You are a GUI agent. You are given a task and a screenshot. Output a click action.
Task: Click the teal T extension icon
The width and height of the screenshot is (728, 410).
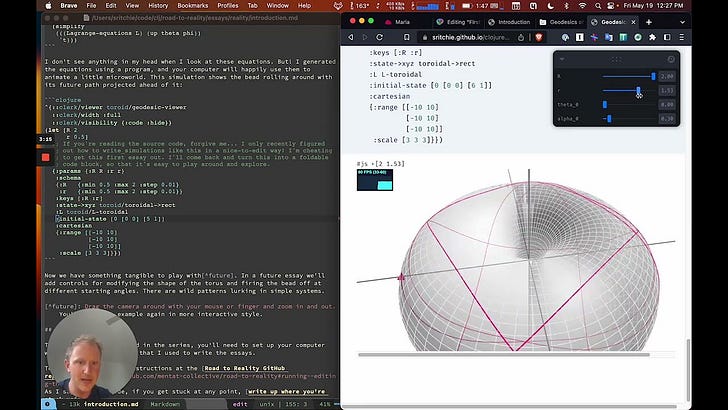(623, 37)
